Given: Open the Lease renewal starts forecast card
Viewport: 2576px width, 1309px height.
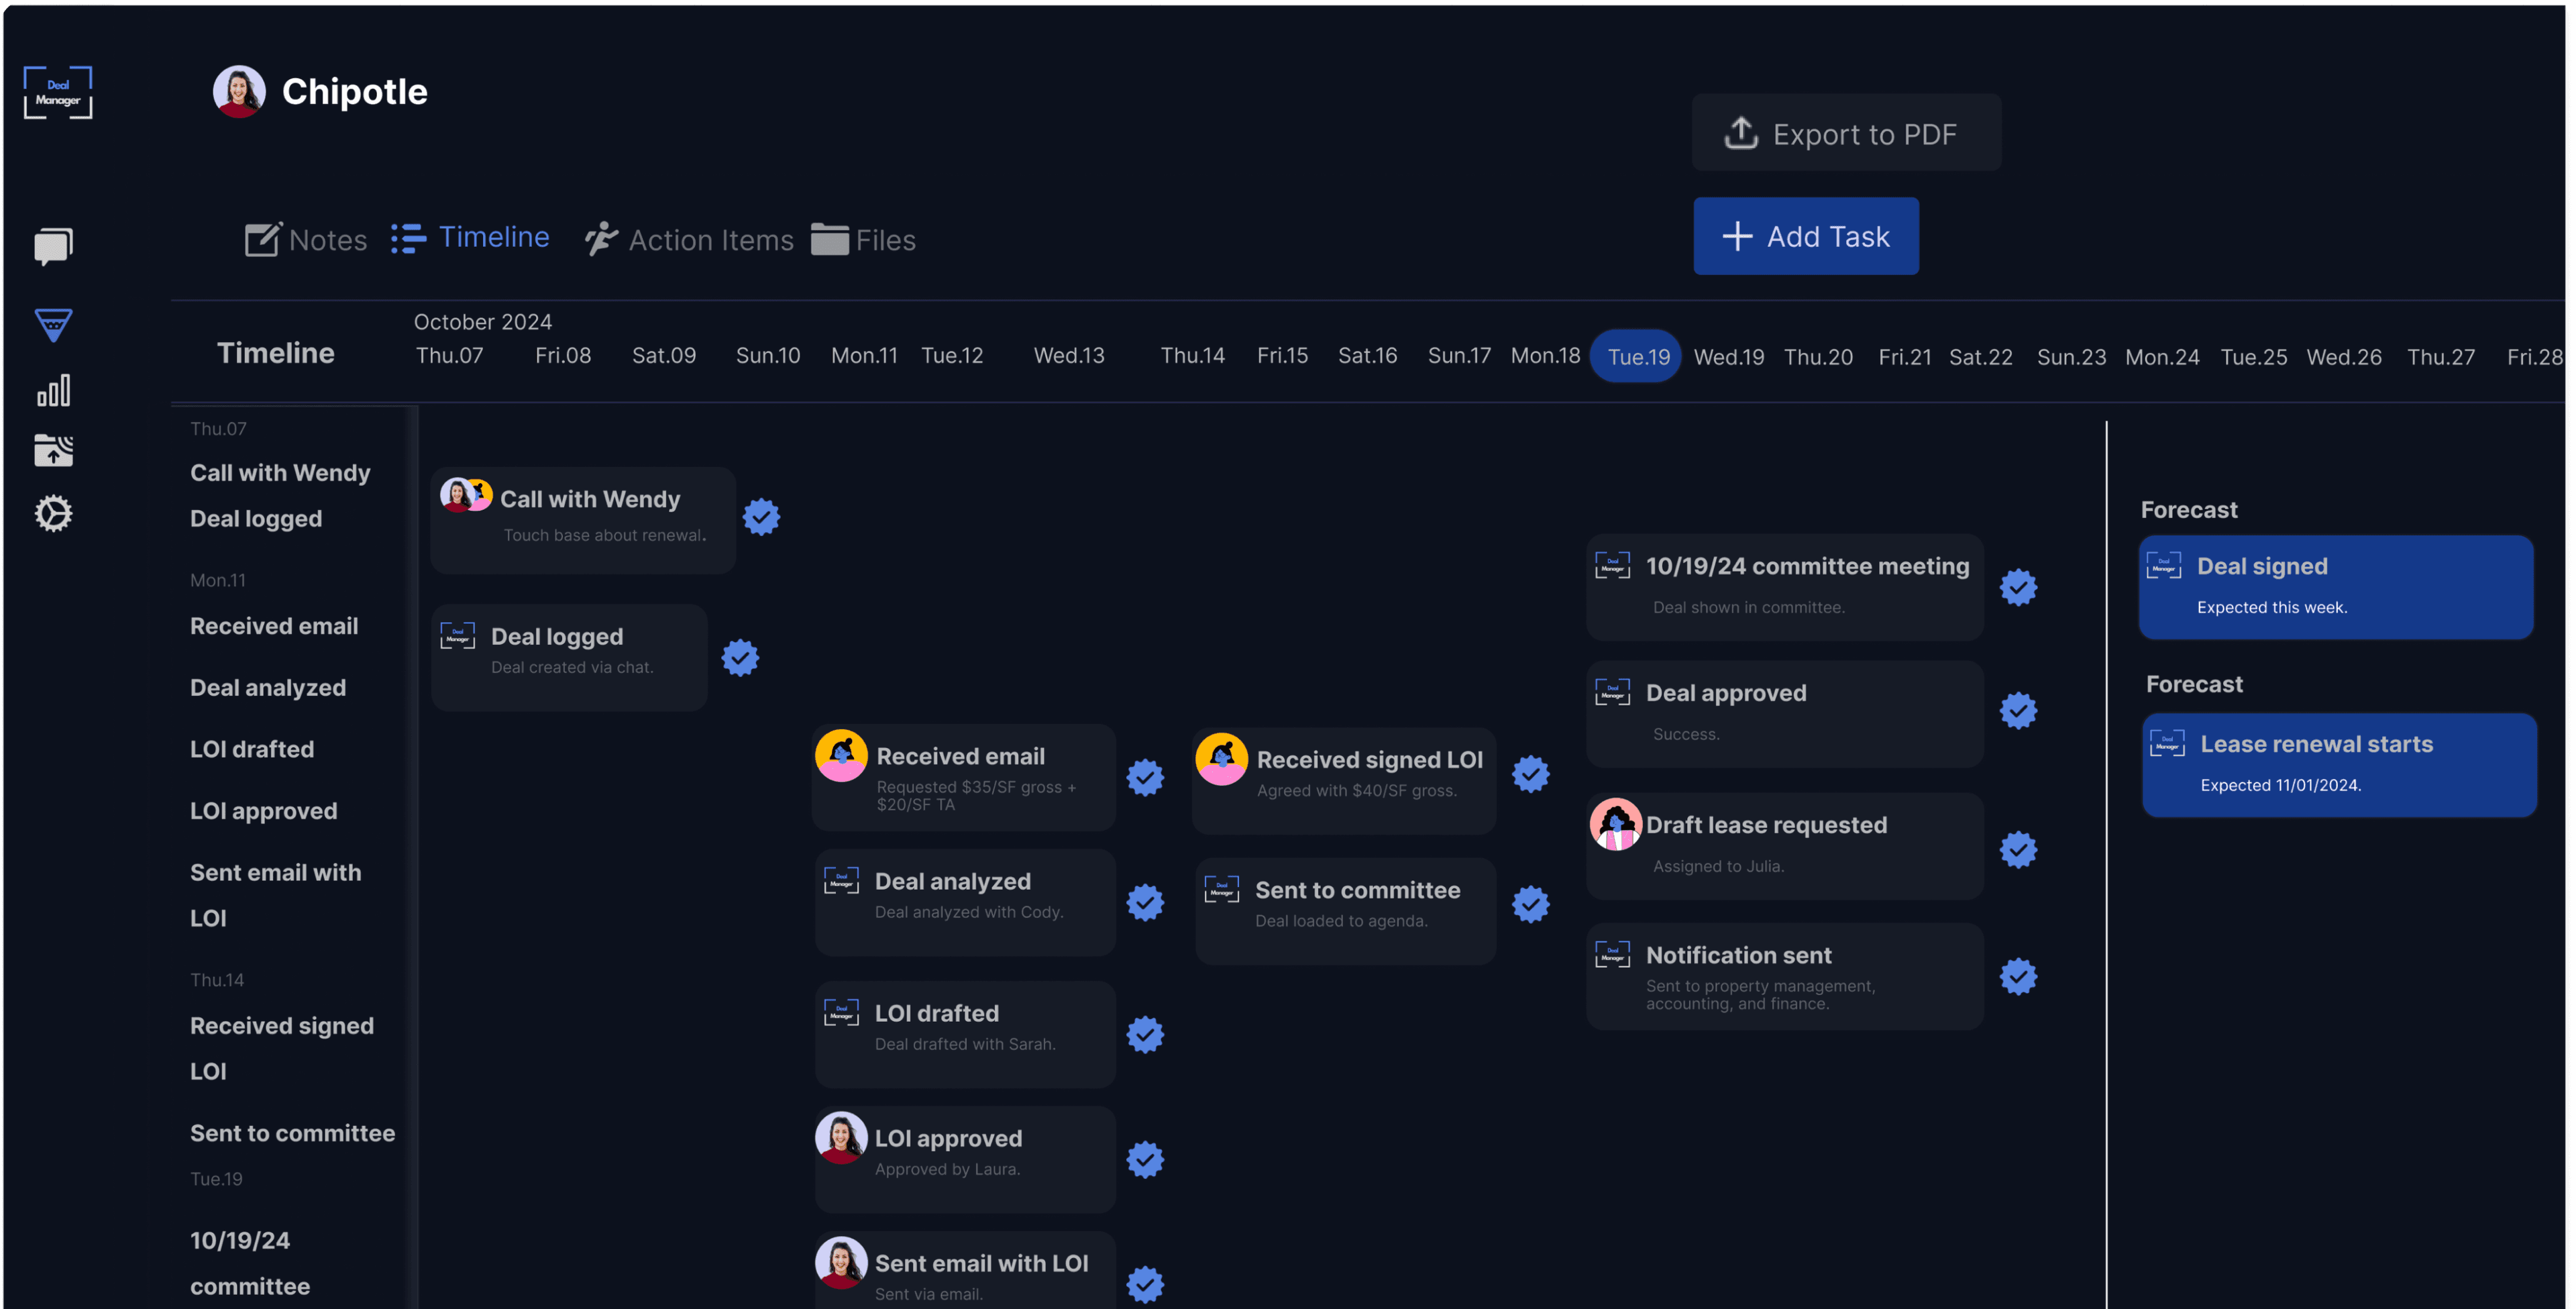Looking at the screenshot, I should click(x=2339, y=765).
